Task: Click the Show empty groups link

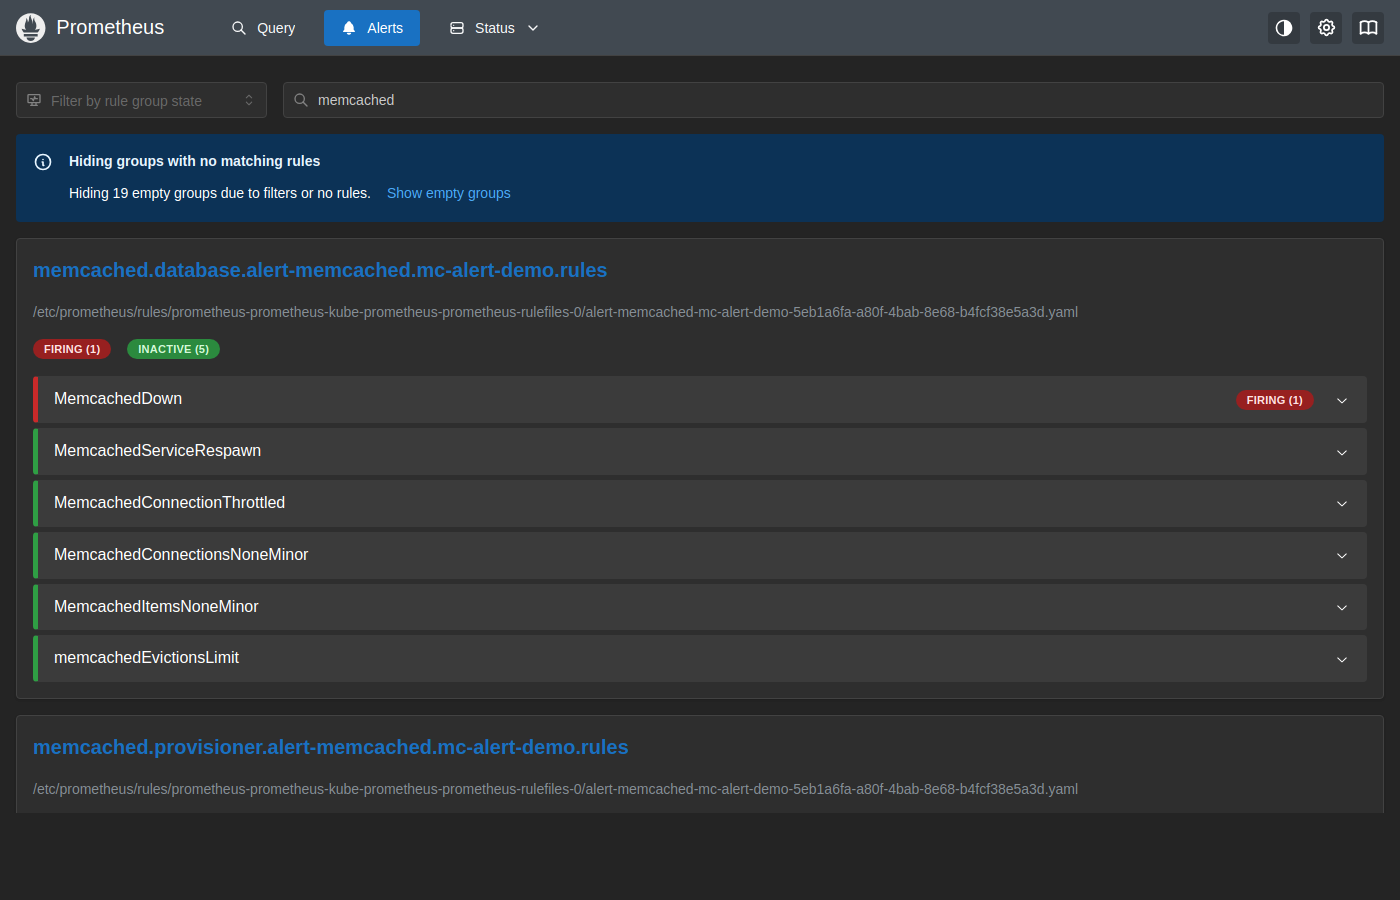Action: coord(449,193)
